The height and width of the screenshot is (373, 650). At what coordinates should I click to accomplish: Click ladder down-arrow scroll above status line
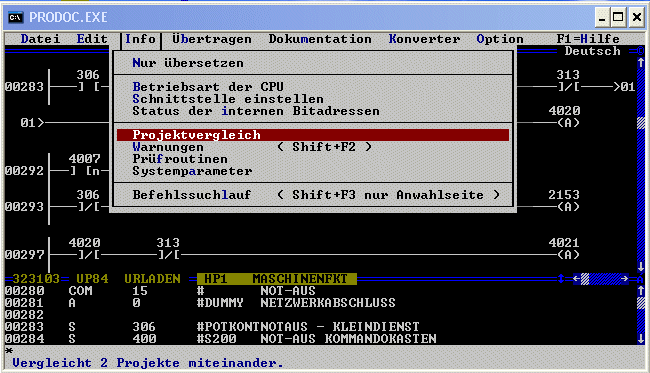click(x=641, y=266)
